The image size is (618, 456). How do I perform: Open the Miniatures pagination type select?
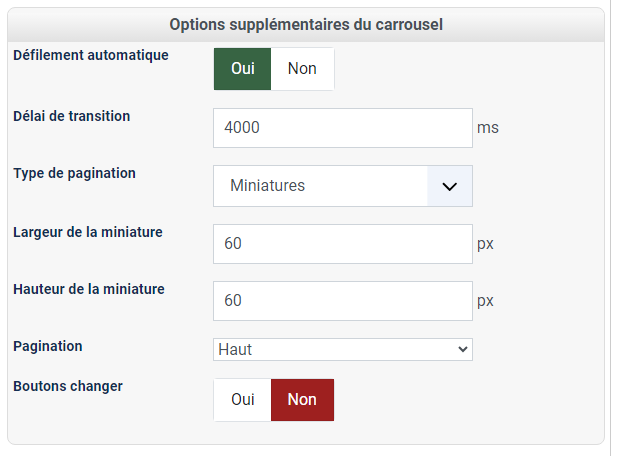[321, 186]
